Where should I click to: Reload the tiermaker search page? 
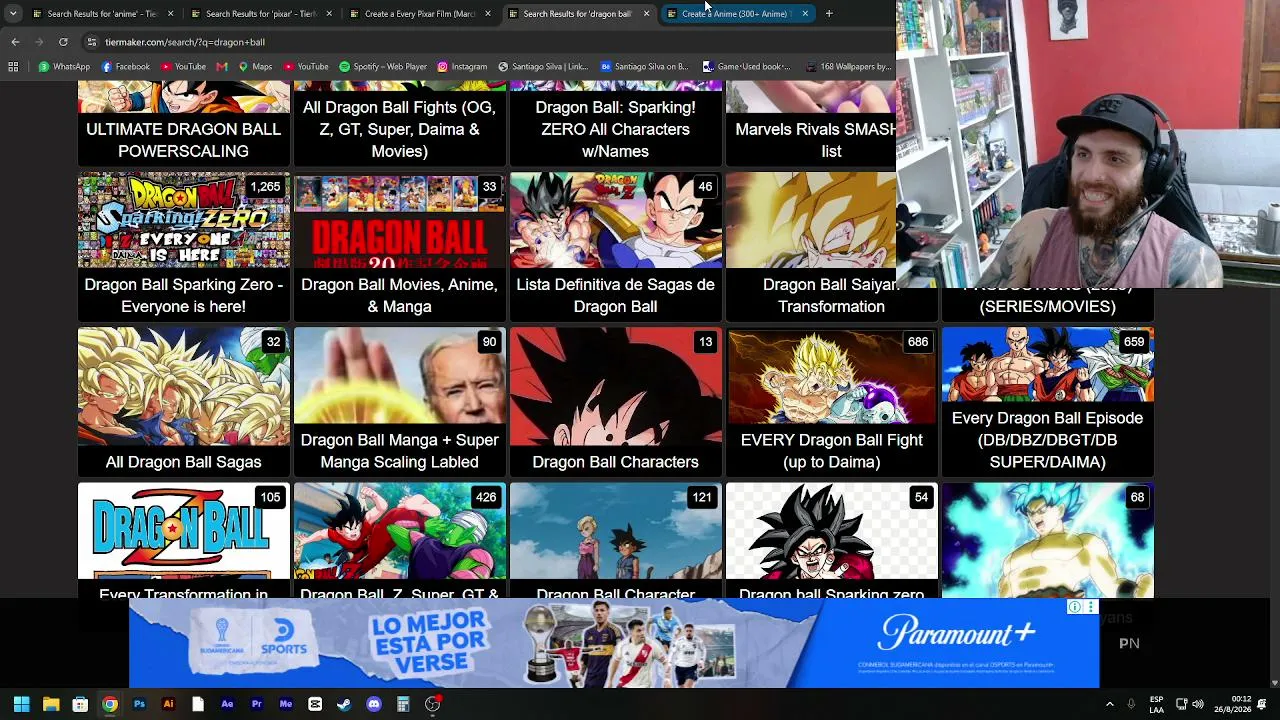click(x=63, y=42)
